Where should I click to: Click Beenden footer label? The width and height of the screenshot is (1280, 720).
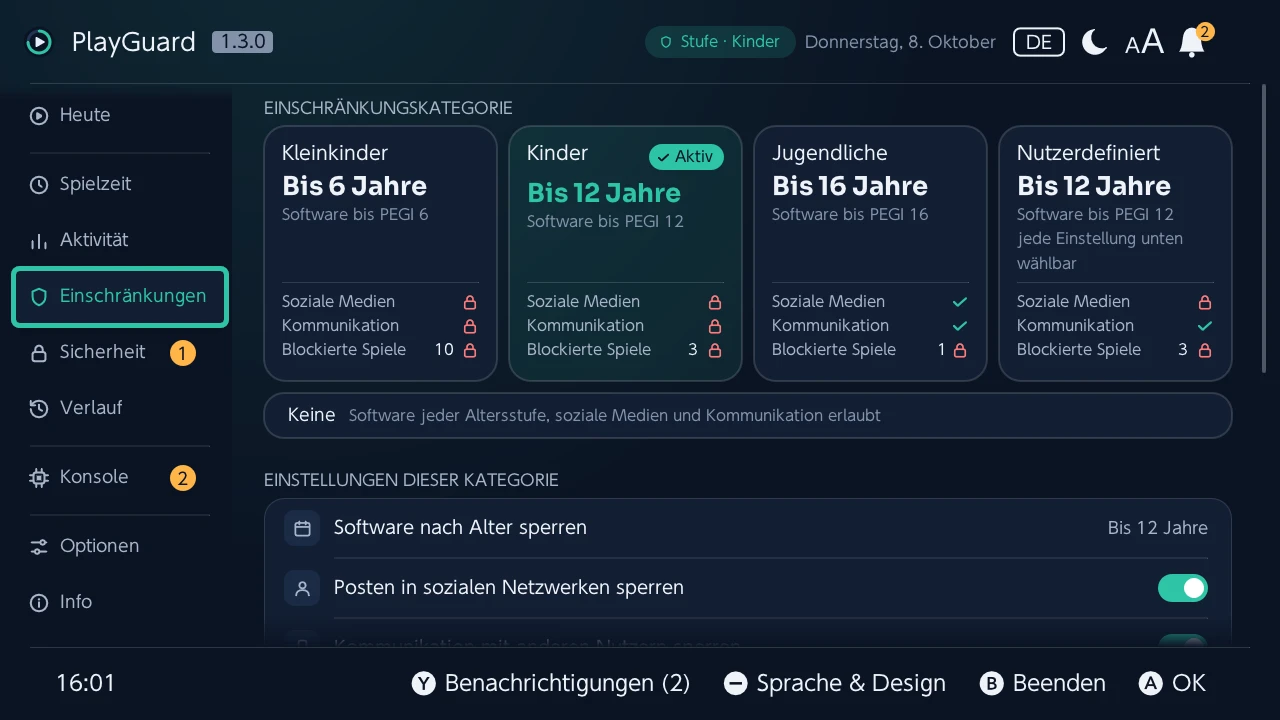(x=1059, y=683)
